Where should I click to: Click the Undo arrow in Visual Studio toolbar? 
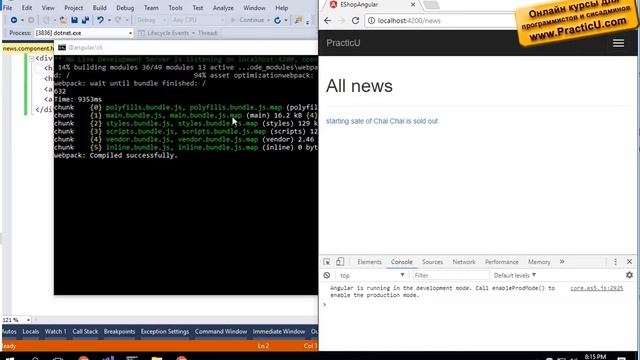pos(100,20)
